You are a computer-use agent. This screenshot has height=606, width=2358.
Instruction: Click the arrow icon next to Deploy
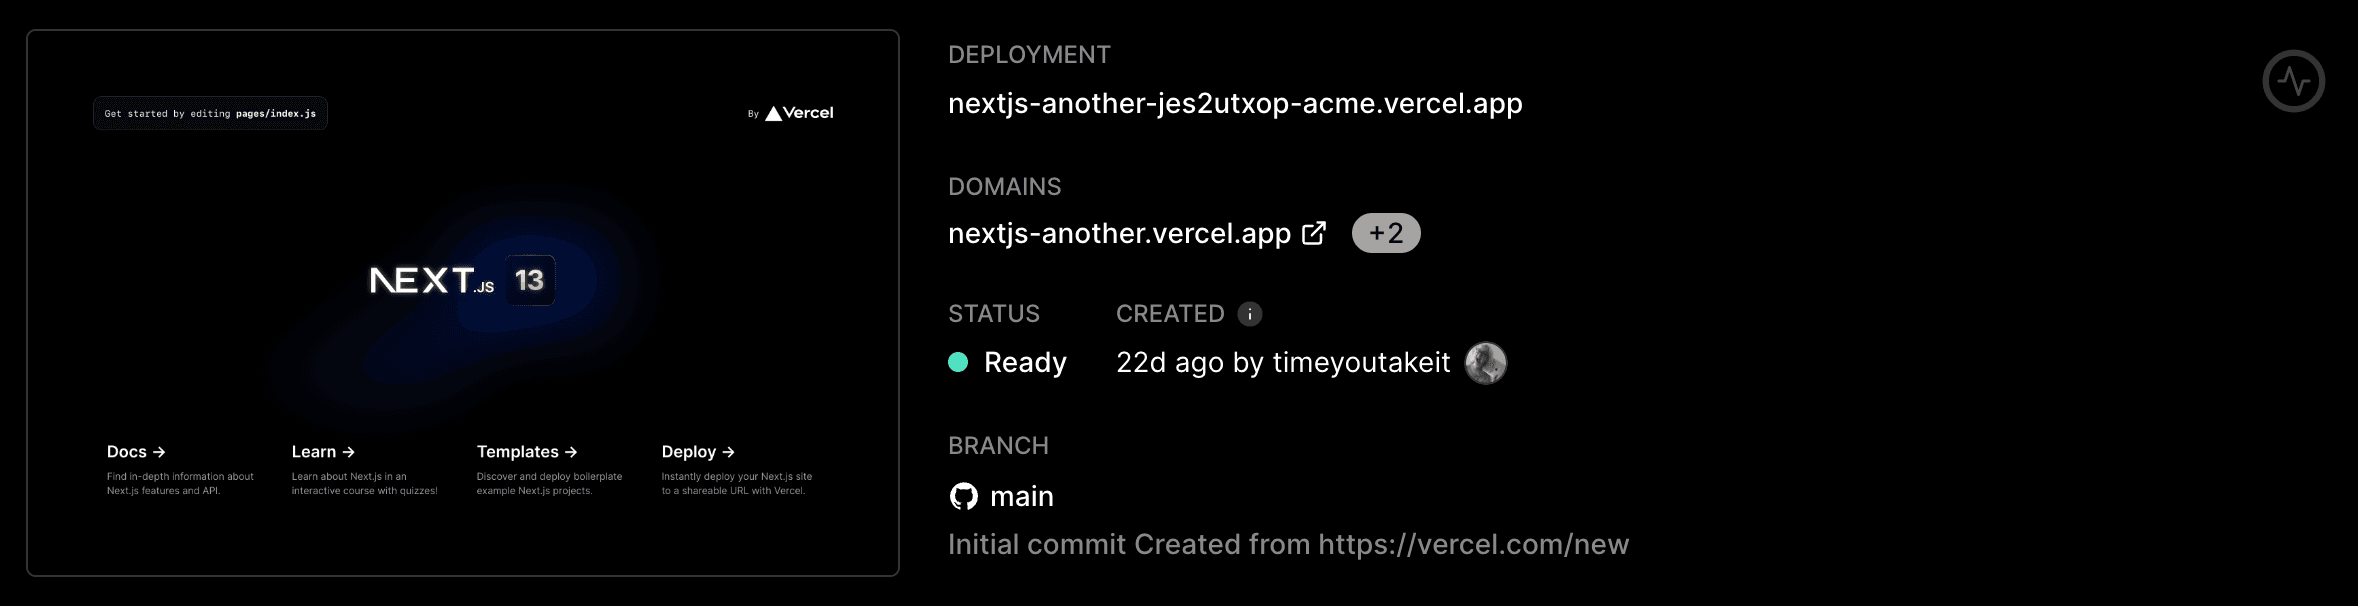point(729,451)
